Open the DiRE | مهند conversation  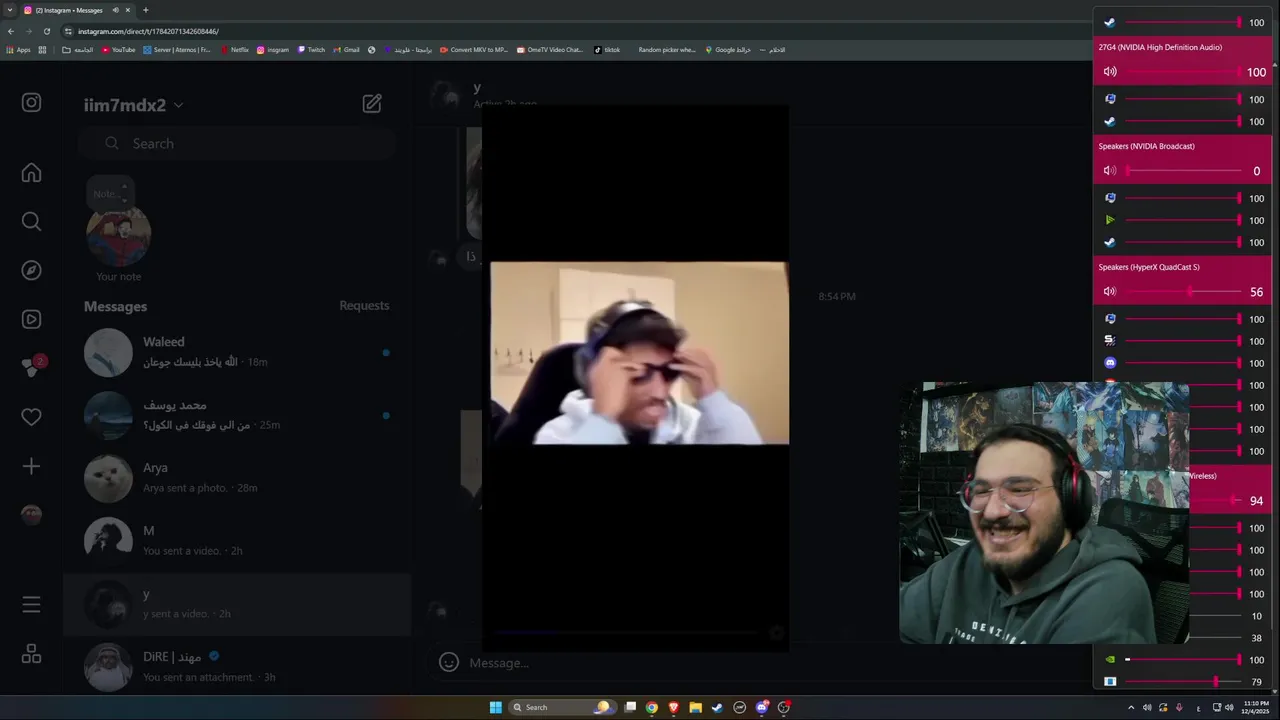[x=237, y=667]
